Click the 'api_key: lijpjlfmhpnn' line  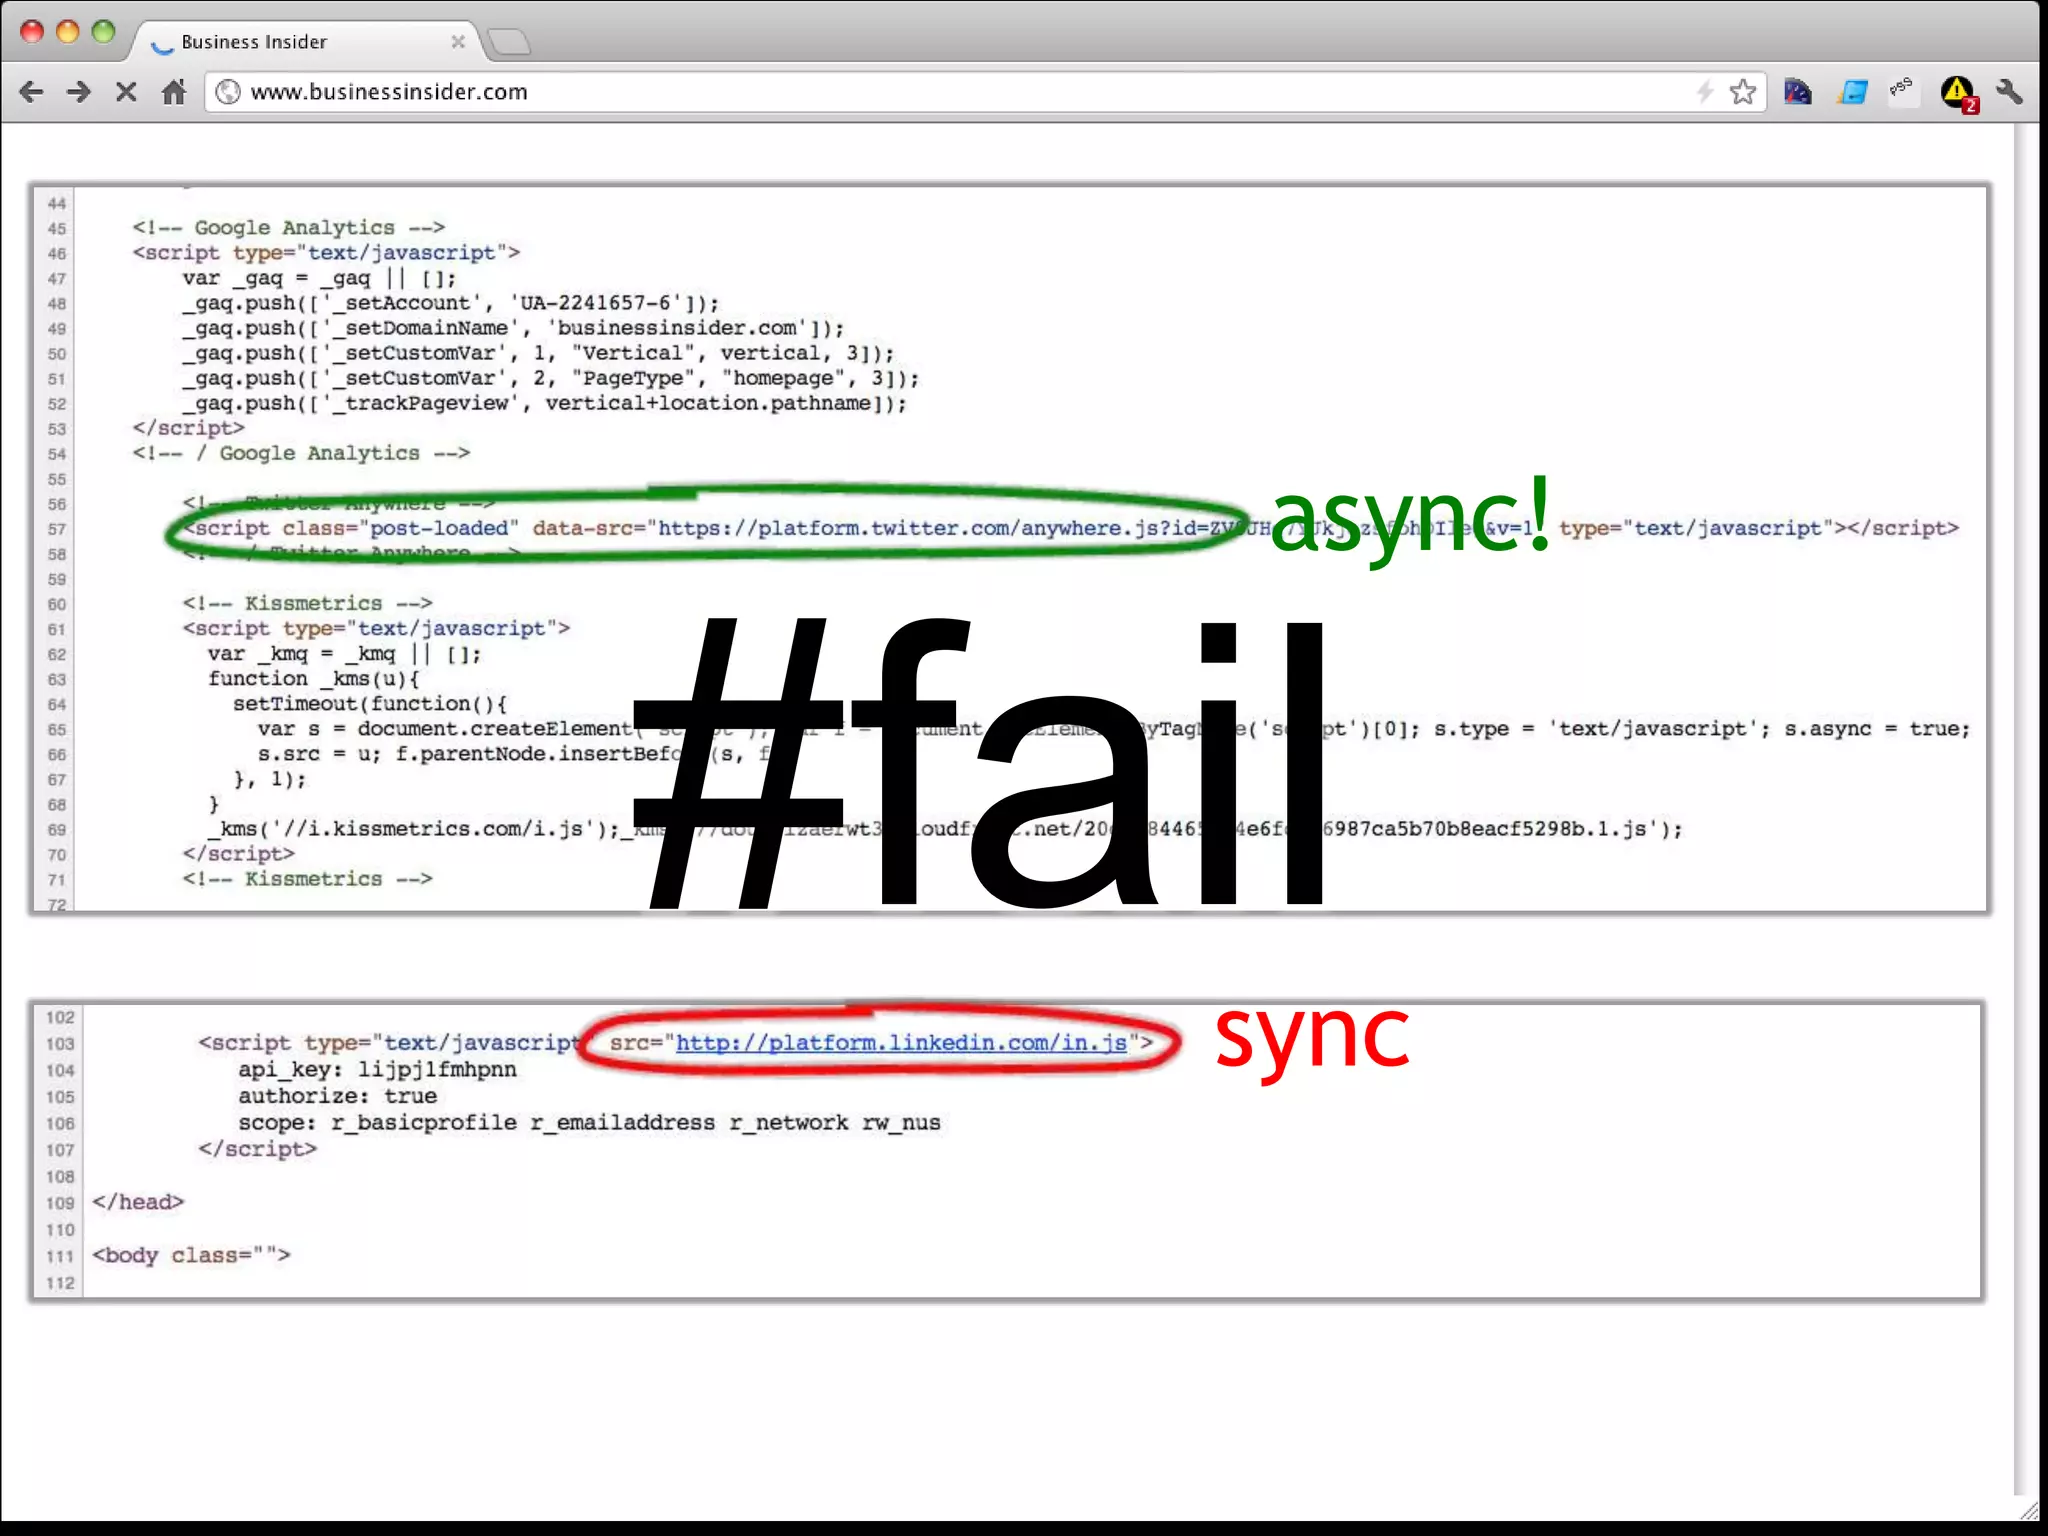click(377, 1070)
